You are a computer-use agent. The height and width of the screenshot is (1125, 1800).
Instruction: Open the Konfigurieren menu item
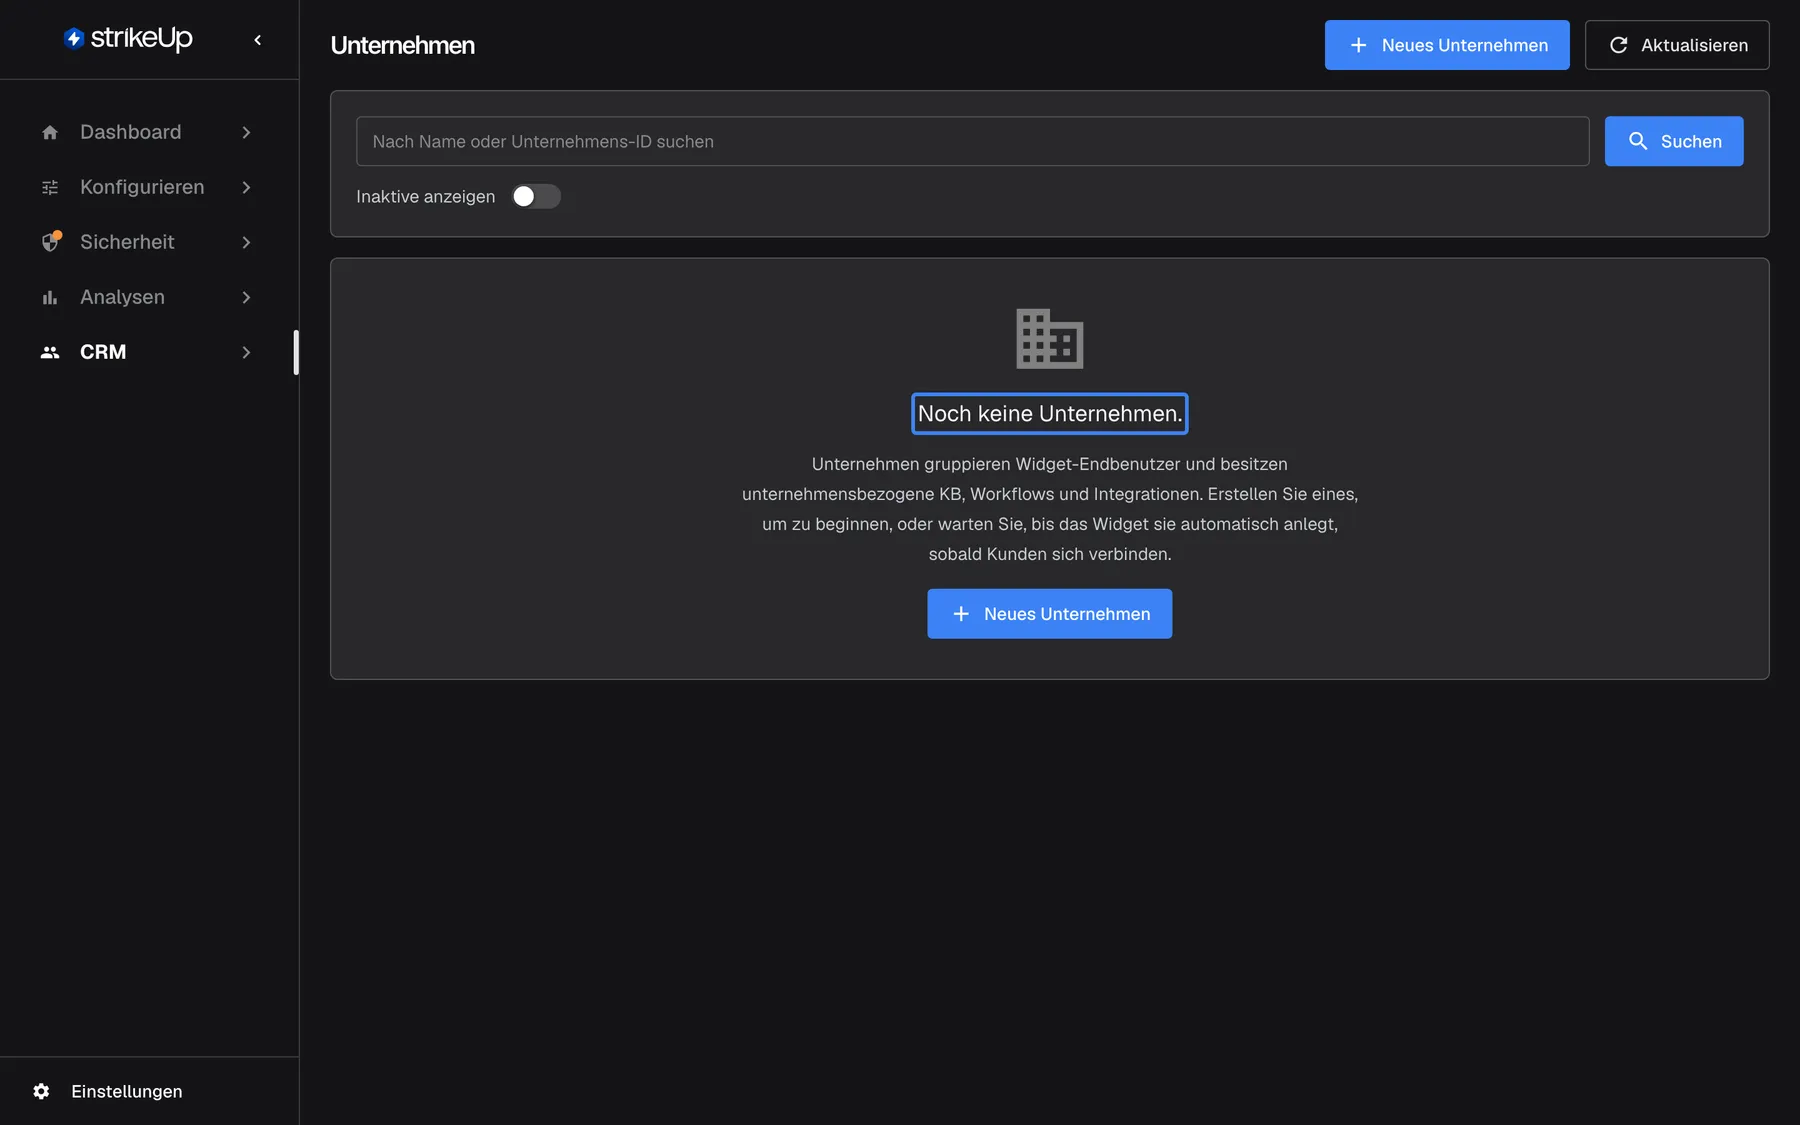pyautogui.click(x=148, y=187)
